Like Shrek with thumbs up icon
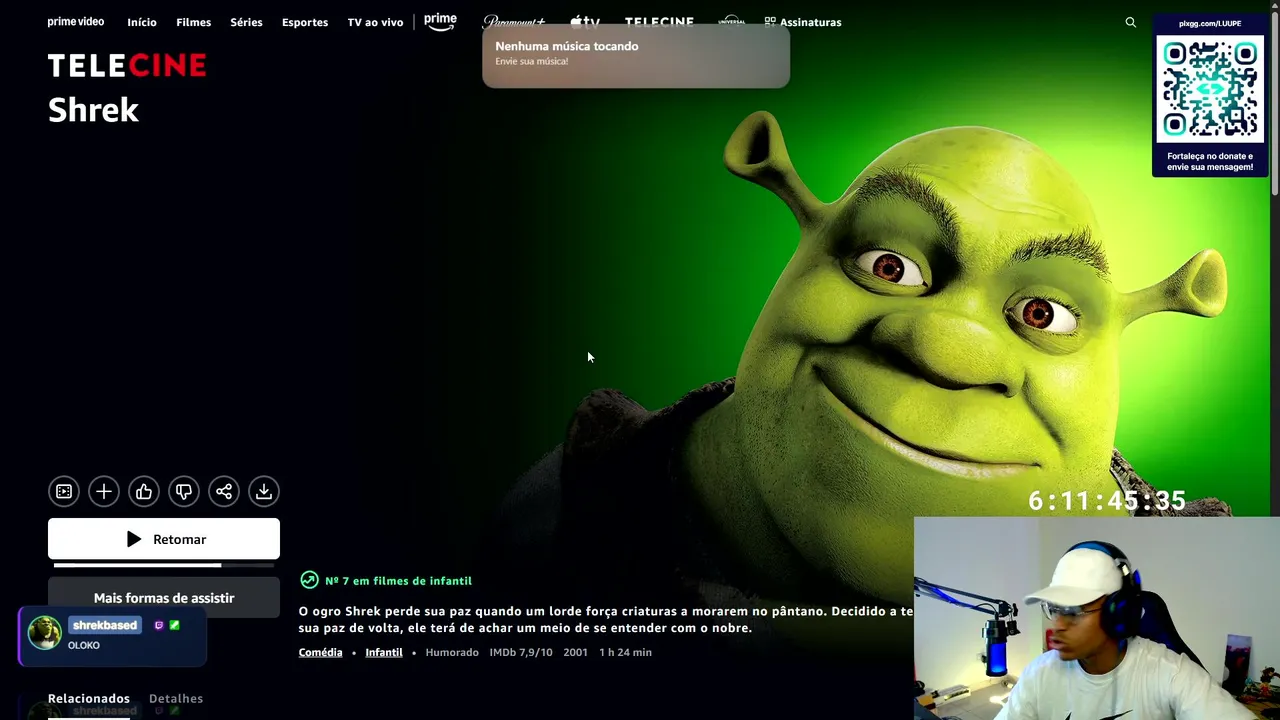Image resolution: width=1280 pixels, height=720 pixels. (x=144, y=491)
